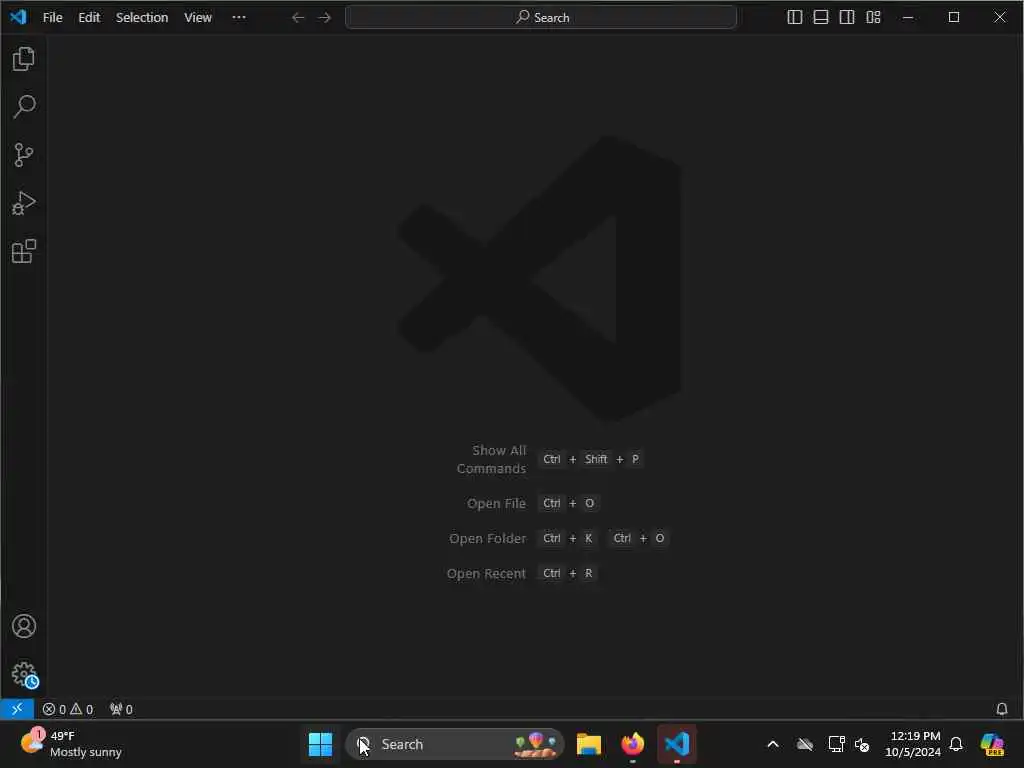Open the Run and Debug view
1024x768 pixels.
[24, 203]
